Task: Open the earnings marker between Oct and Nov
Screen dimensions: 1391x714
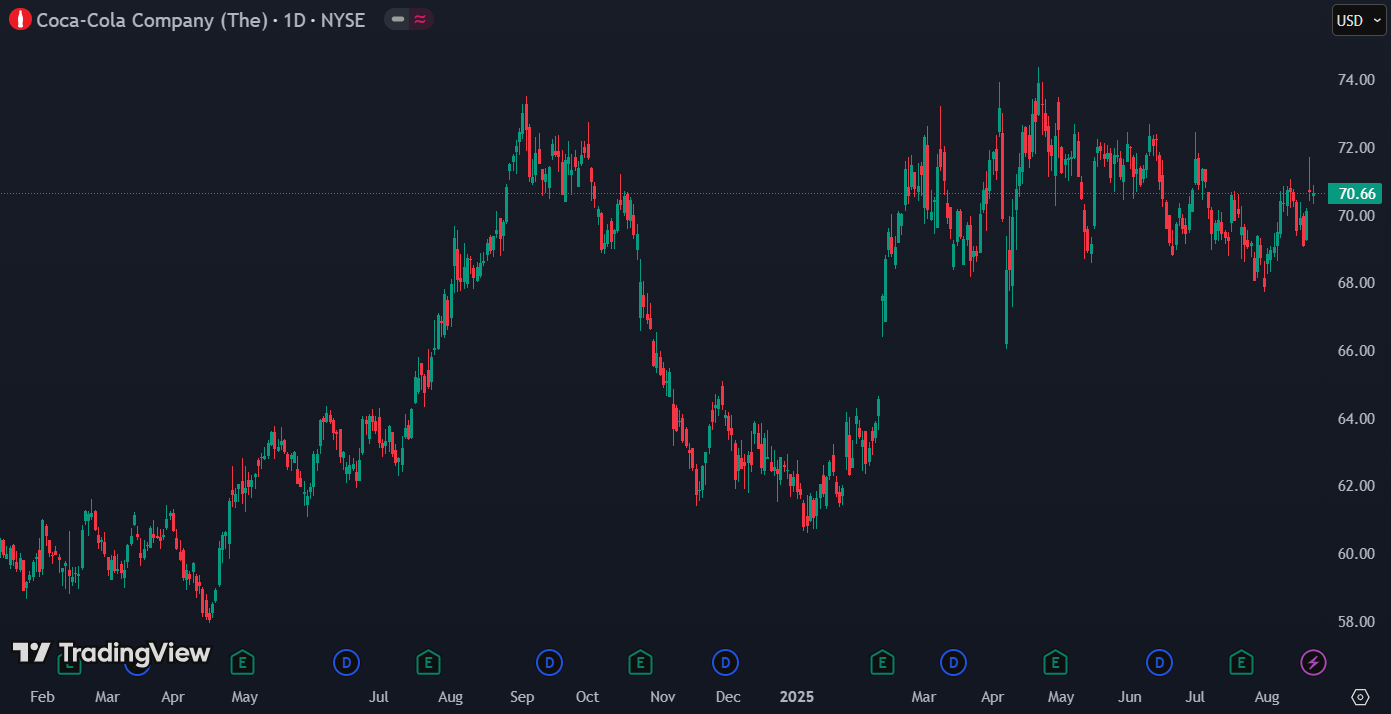Action: tap(640, 662)
